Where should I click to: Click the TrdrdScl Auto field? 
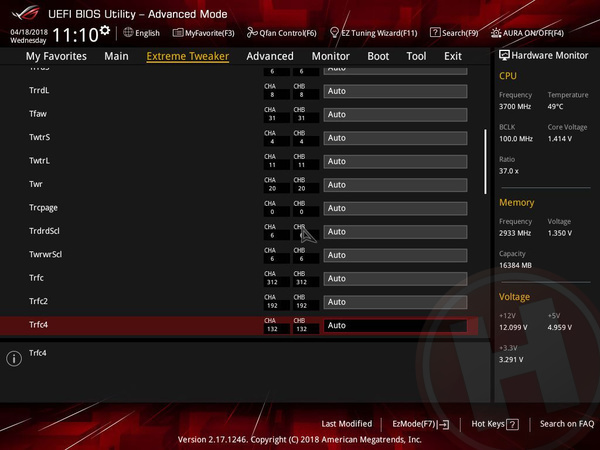(395, 232)
